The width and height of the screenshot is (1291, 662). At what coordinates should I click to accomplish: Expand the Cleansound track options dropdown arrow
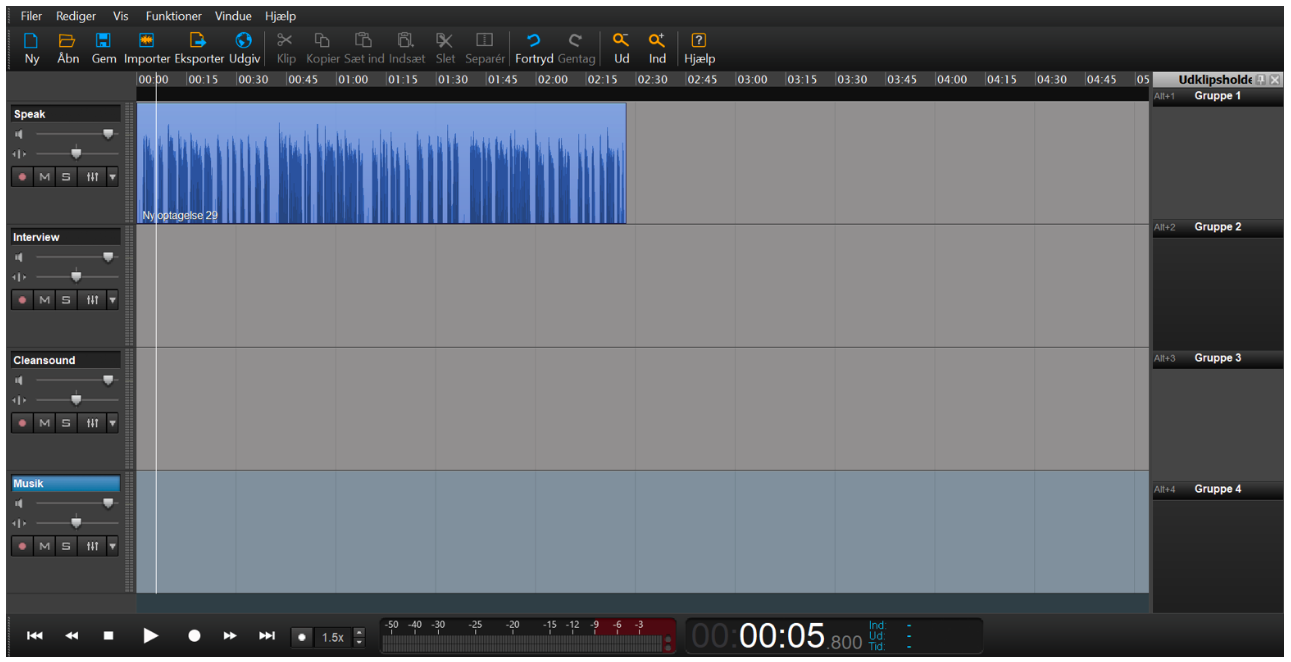point(112,423)
